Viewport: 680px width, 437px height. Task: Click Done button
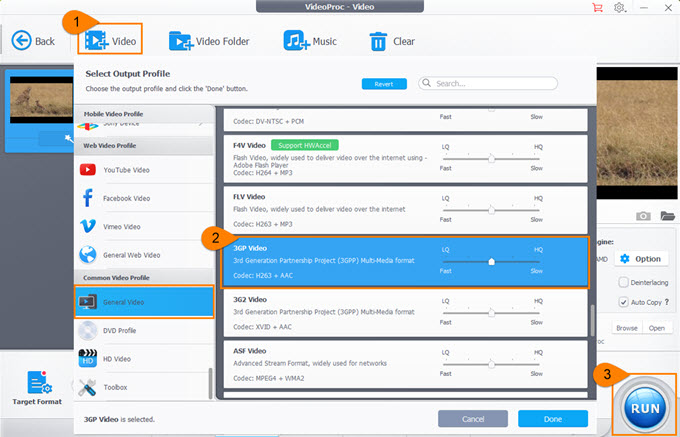coord(553,419)
